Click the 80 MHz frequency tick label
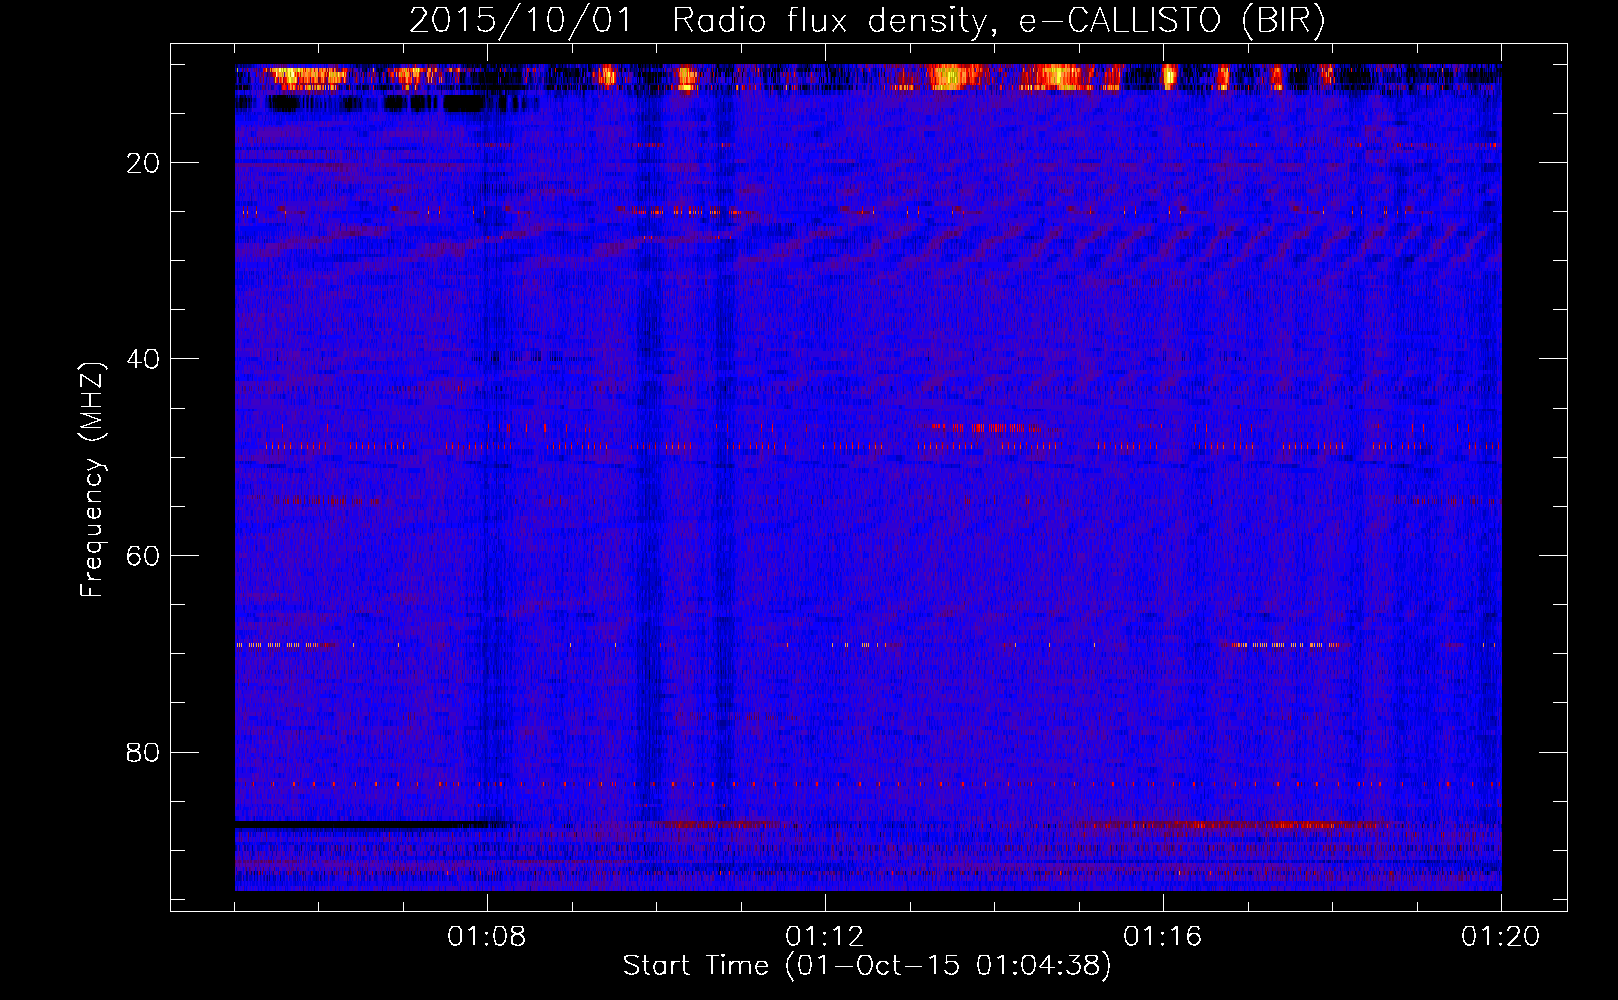Screen dimensions: 1618x1000 (x=144, y=752)
